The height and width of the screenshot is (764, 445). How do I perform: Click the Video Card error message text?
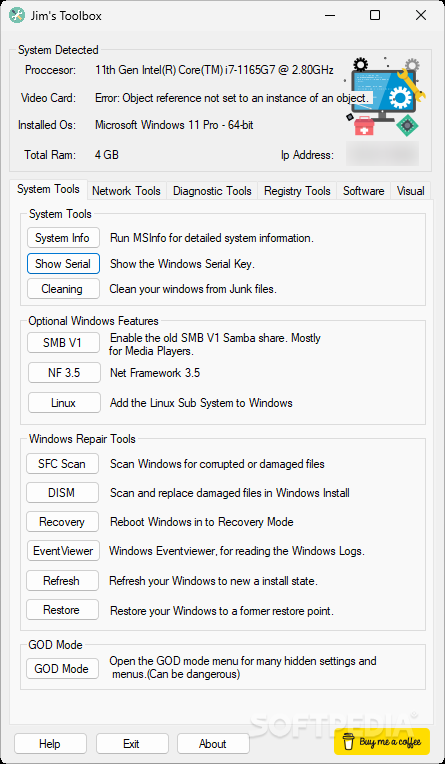click(232, 98)
